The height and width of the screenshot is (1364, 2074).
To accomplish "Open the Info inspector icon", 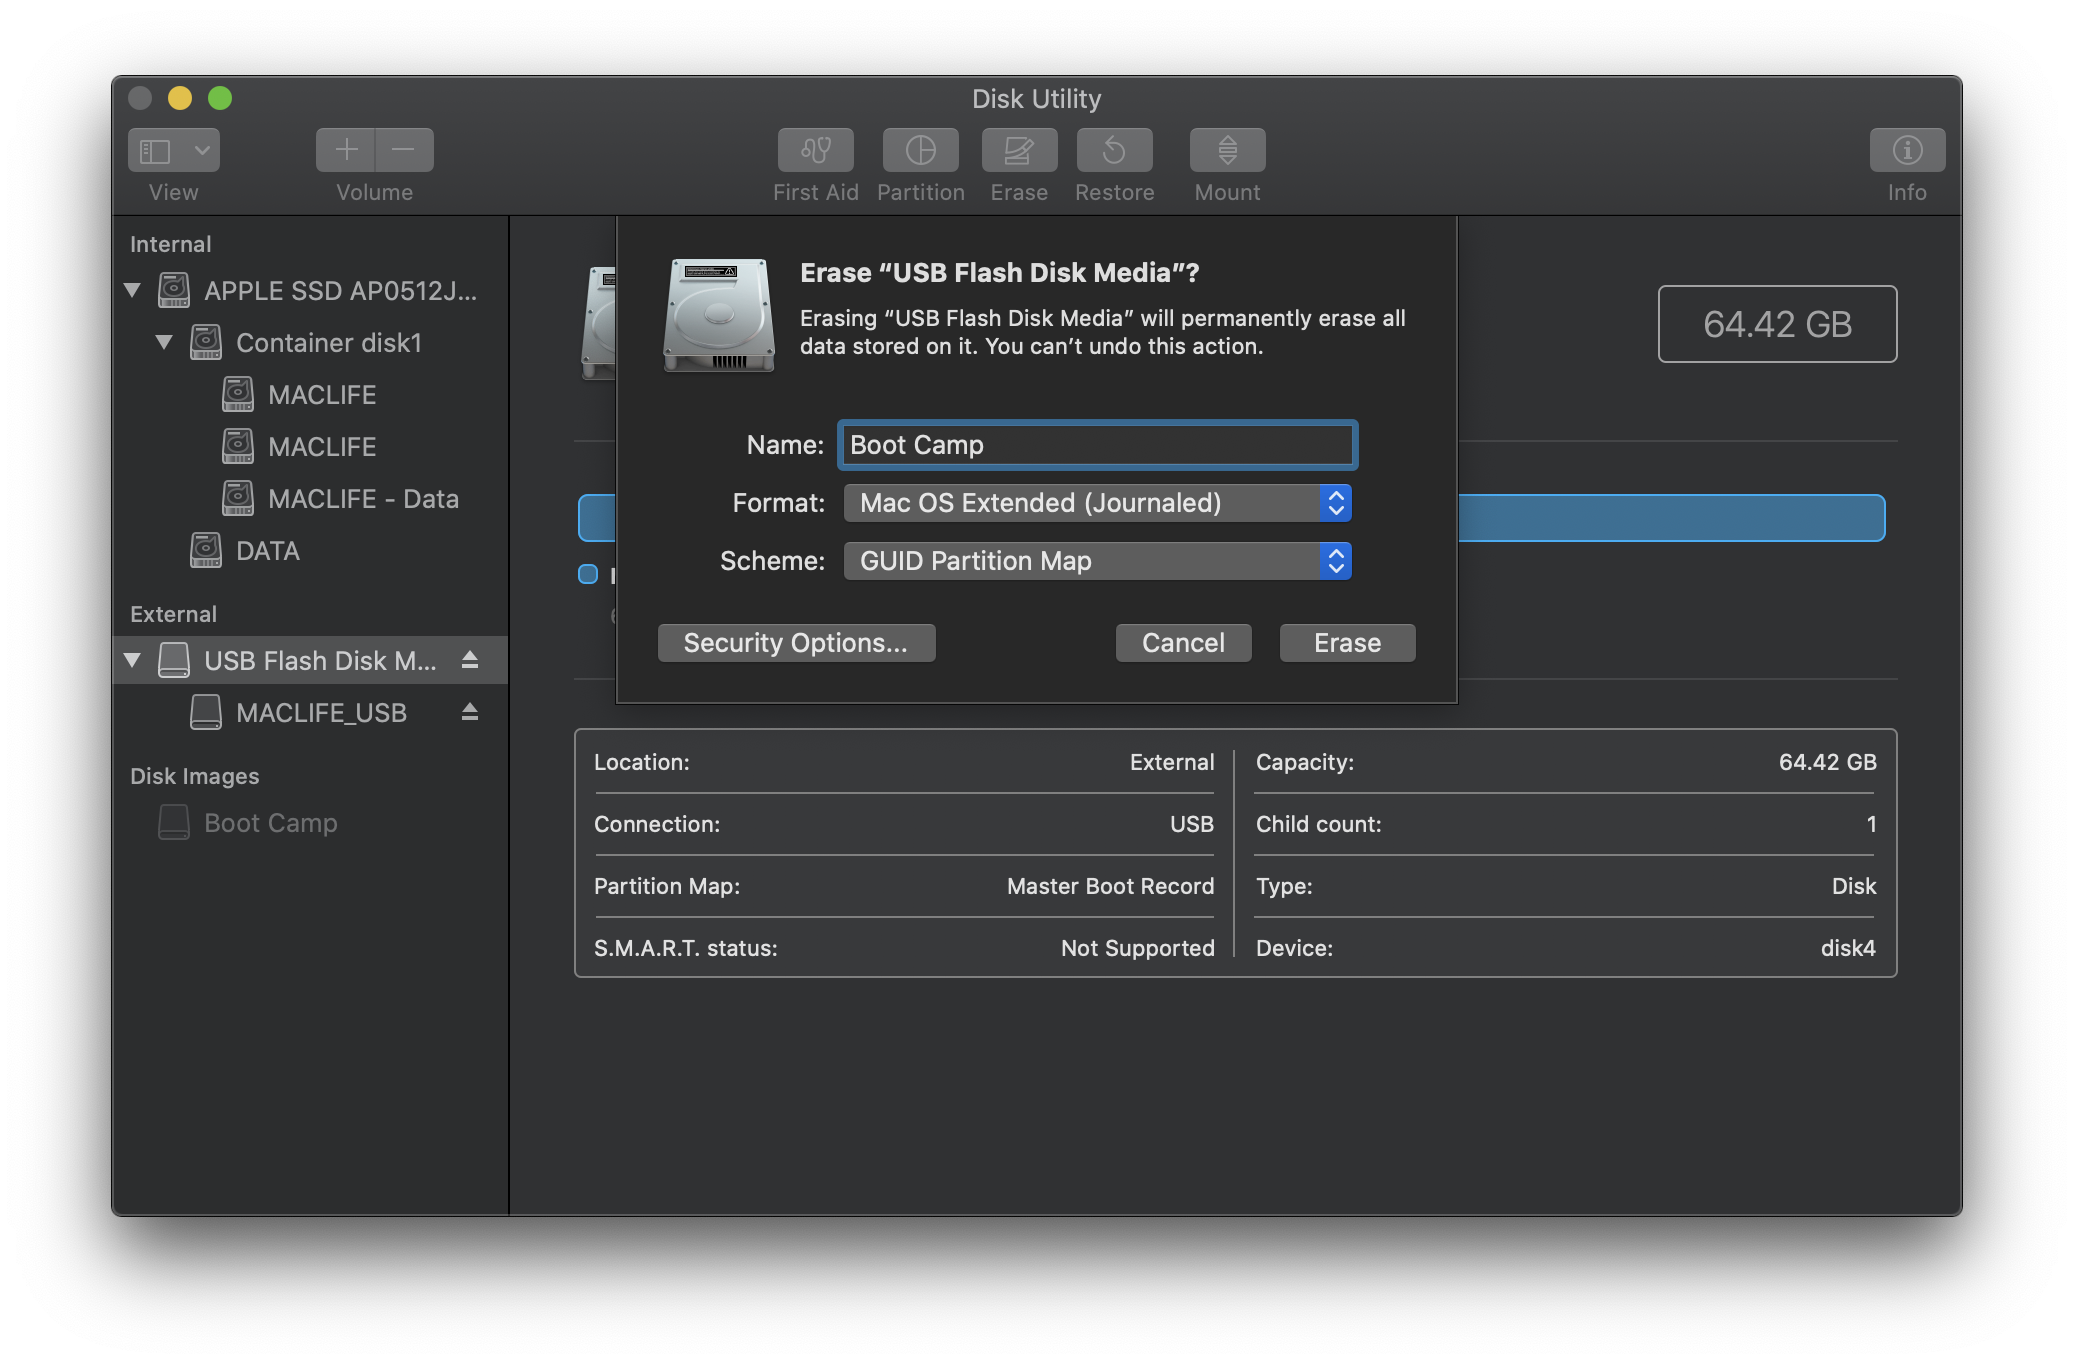I will 1906,150.
